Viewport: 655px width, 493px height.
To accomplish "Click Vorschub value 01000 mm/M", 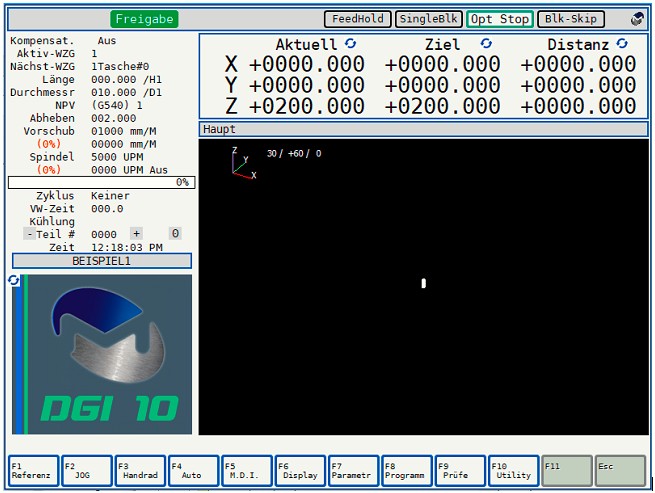I will 124,131.
